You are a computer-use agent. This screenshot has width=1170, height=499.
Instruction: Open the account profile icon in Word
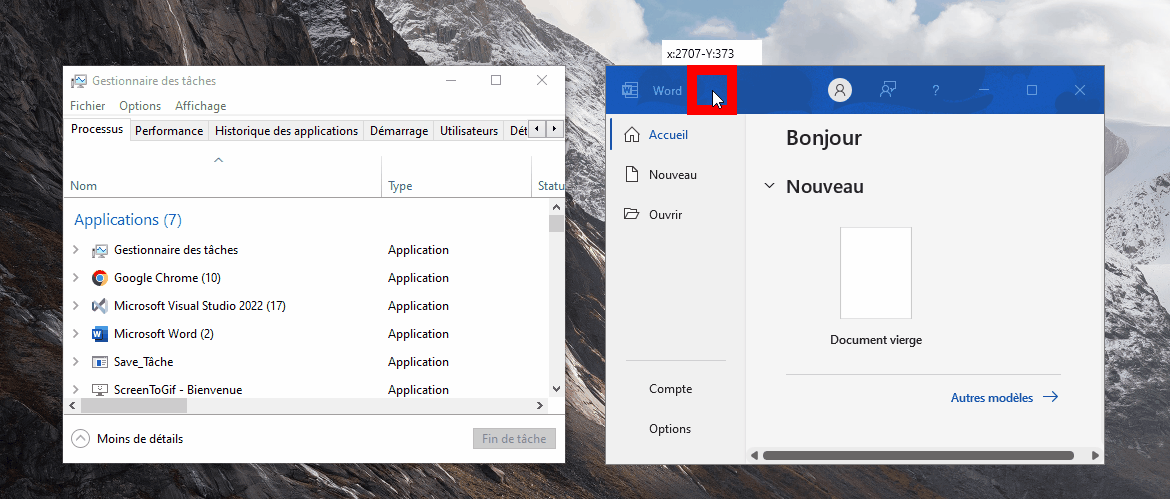tap(840, 90)
